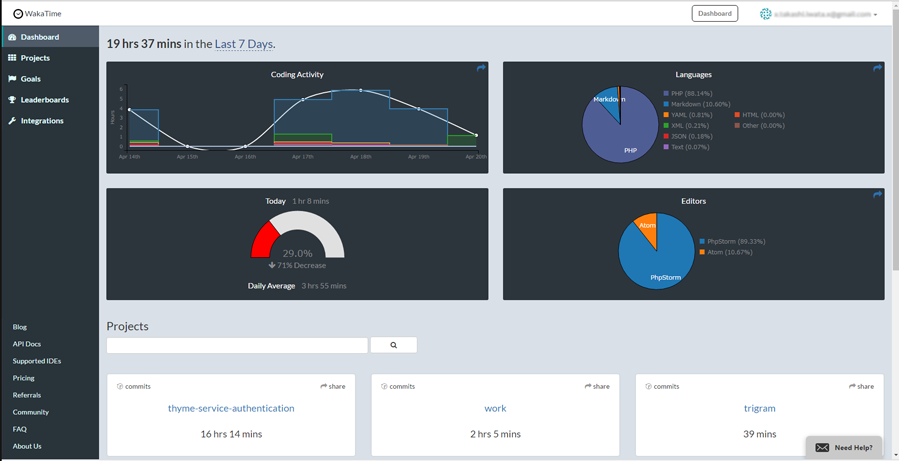
Task: Click the Atom slice of Editors pie
Action: coord(648,224)
